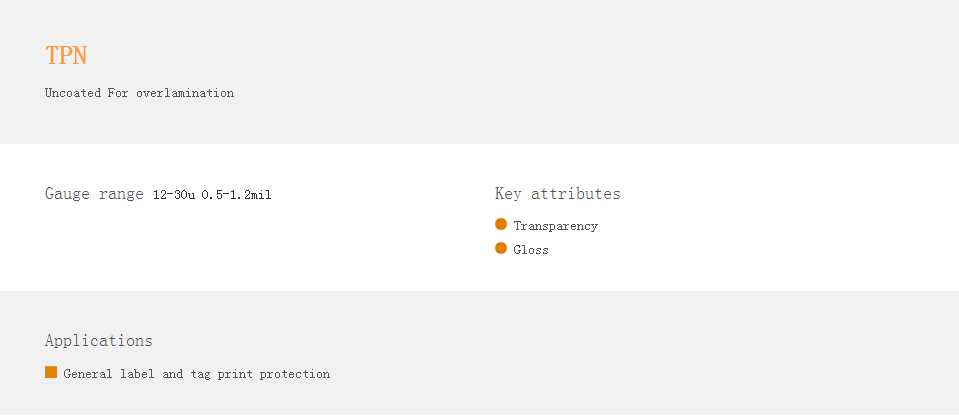The width and height of the screenshot is (959, 417).
Task: Click the Applications section heading
Action: click(x=98, y=341)
